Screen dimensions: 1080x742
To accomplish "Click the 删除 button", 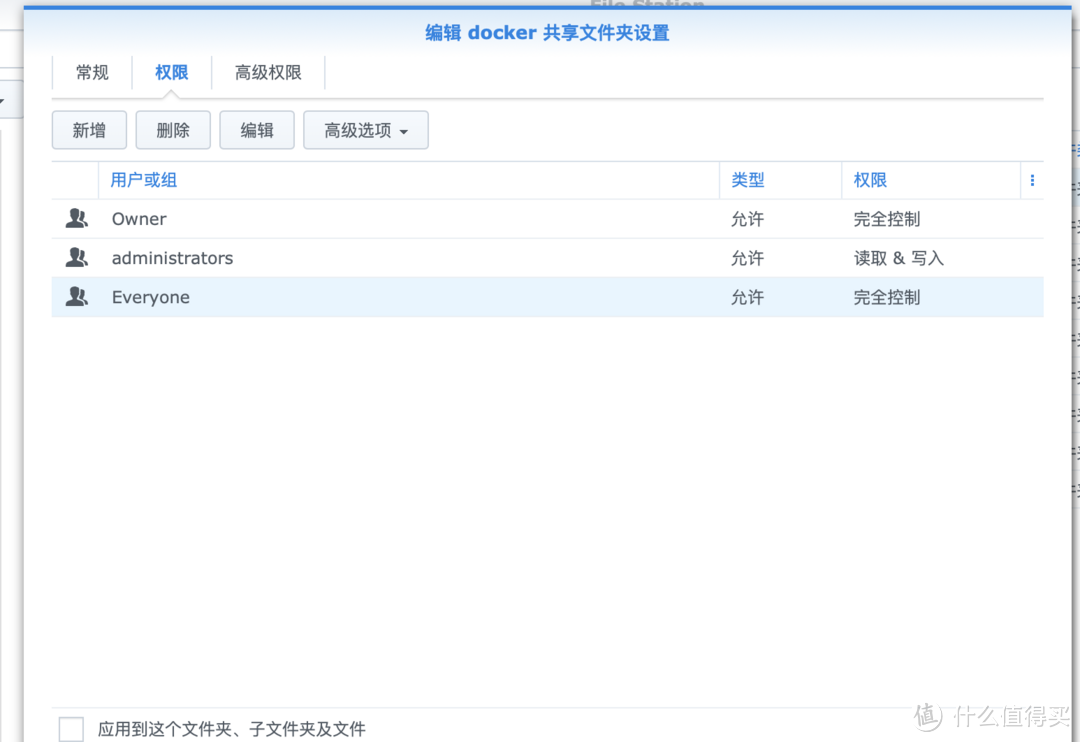I will [x=172, y=130].
